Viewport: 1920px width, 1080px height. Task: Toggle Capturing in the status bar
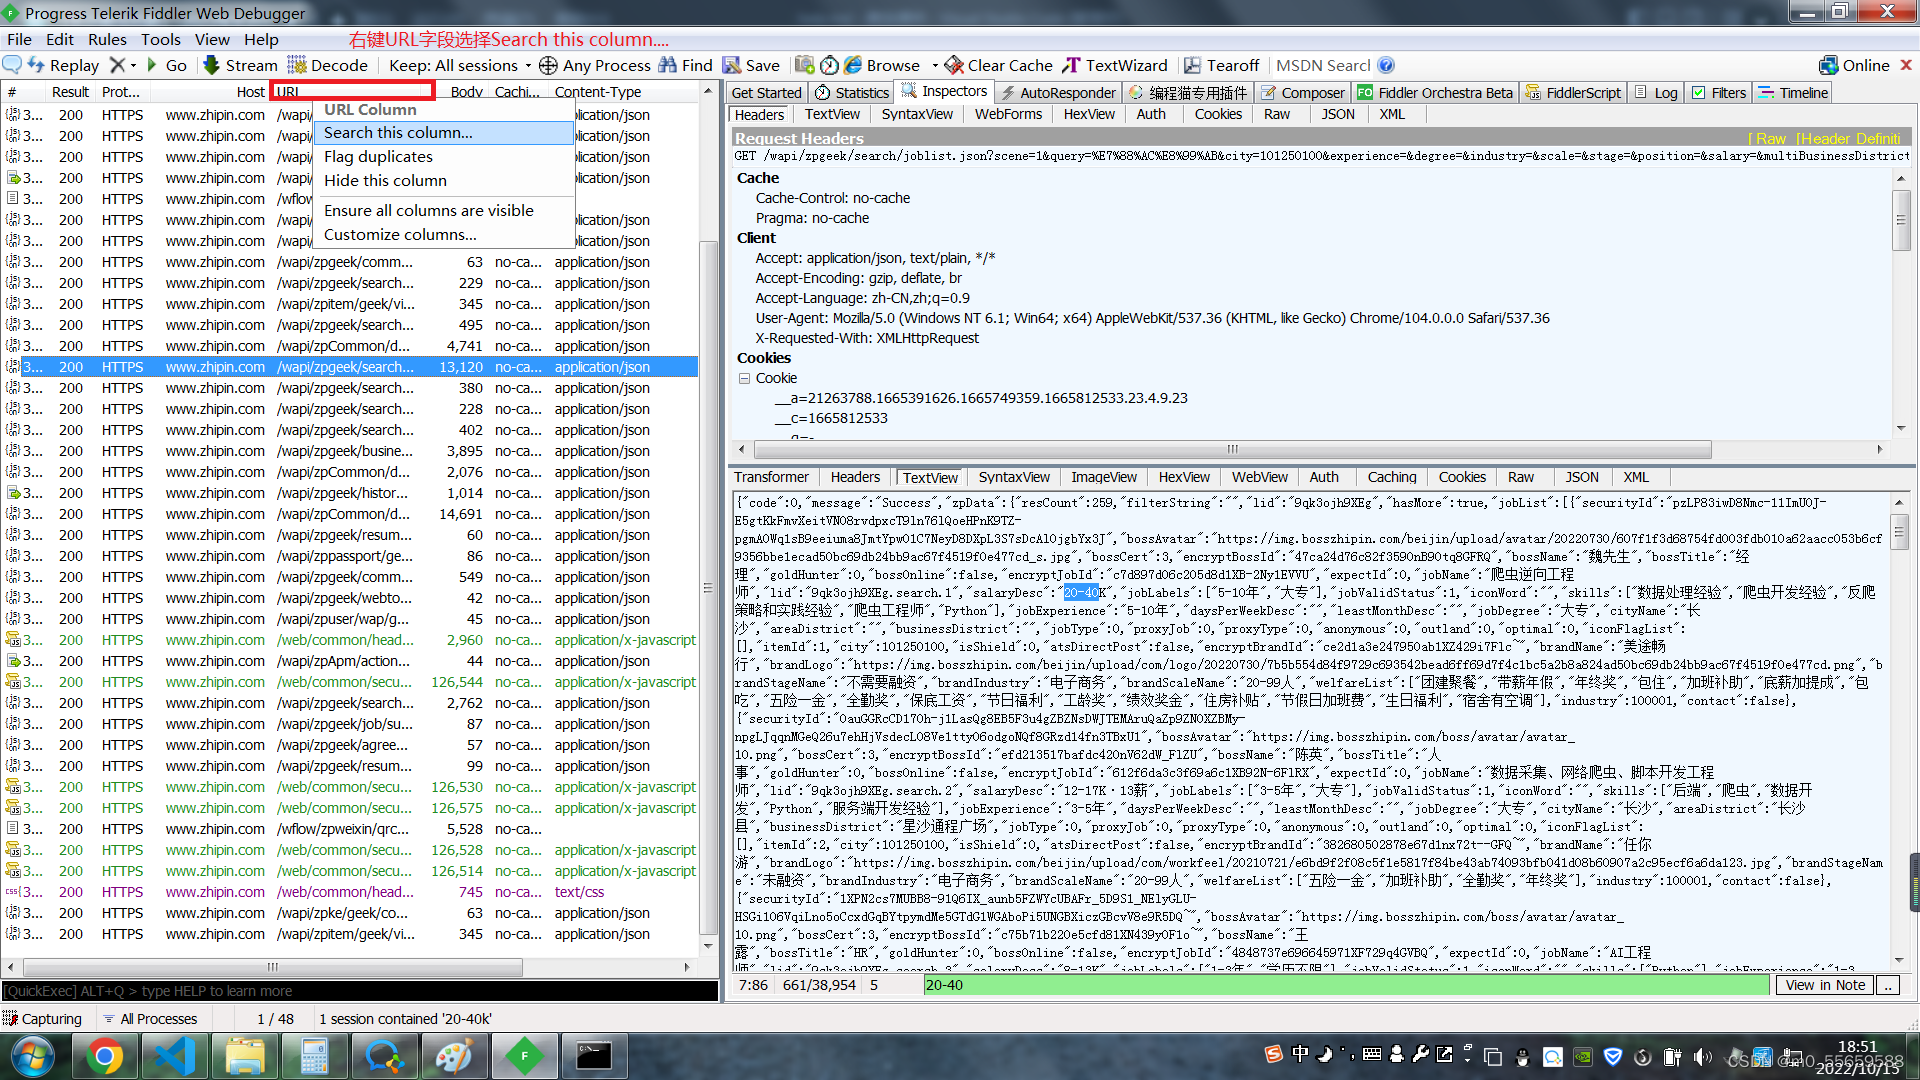[43, 1018]
